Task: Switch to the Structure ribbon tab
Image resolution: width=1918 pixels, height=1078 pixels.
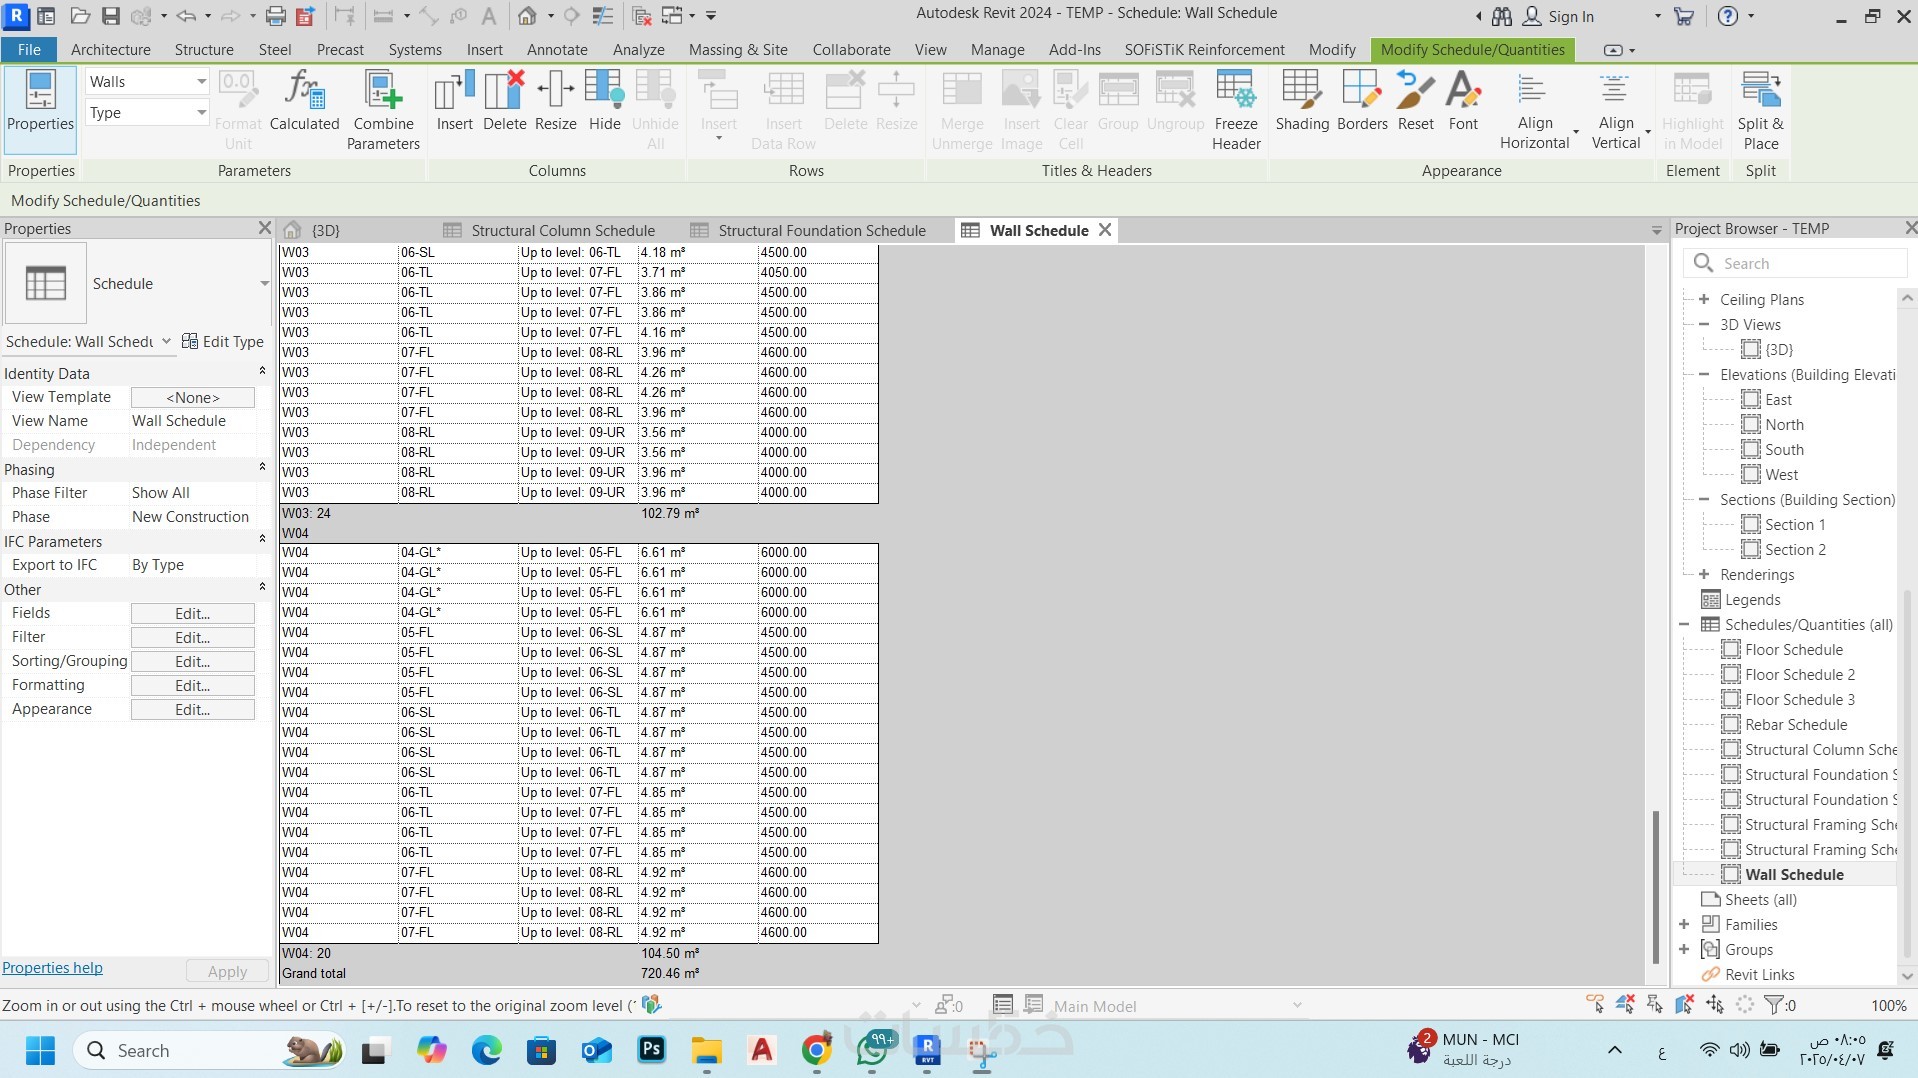Action: click(x=204, y=49)
